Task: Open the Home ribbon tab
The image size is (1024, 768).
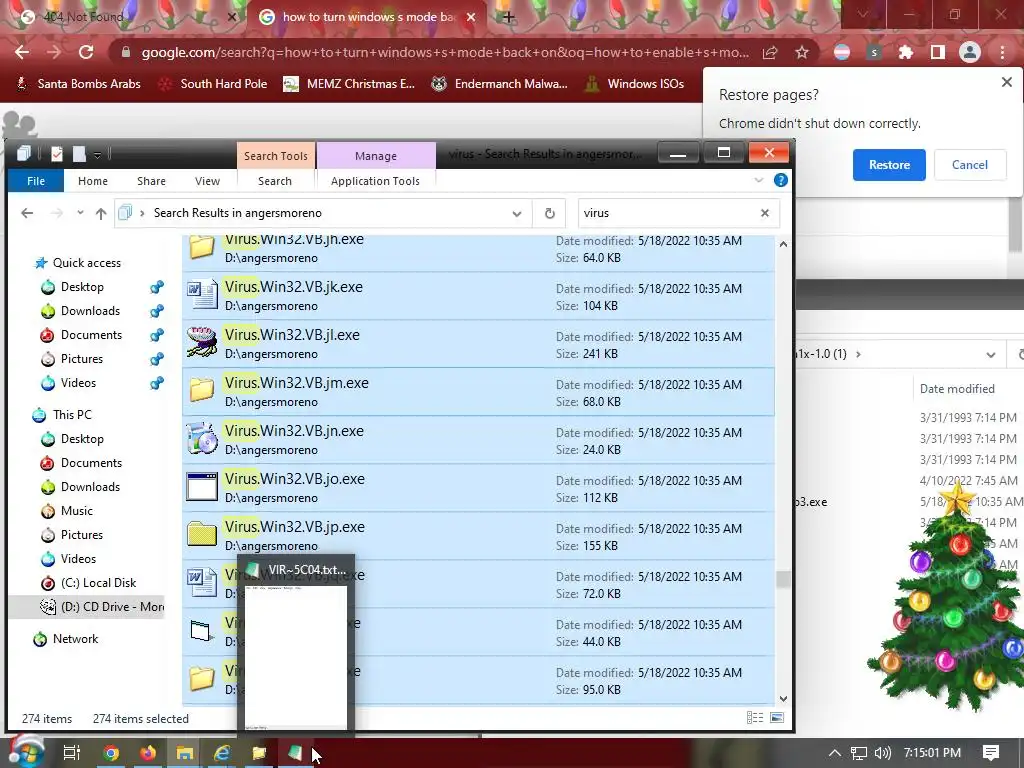Action: (93, 181)
